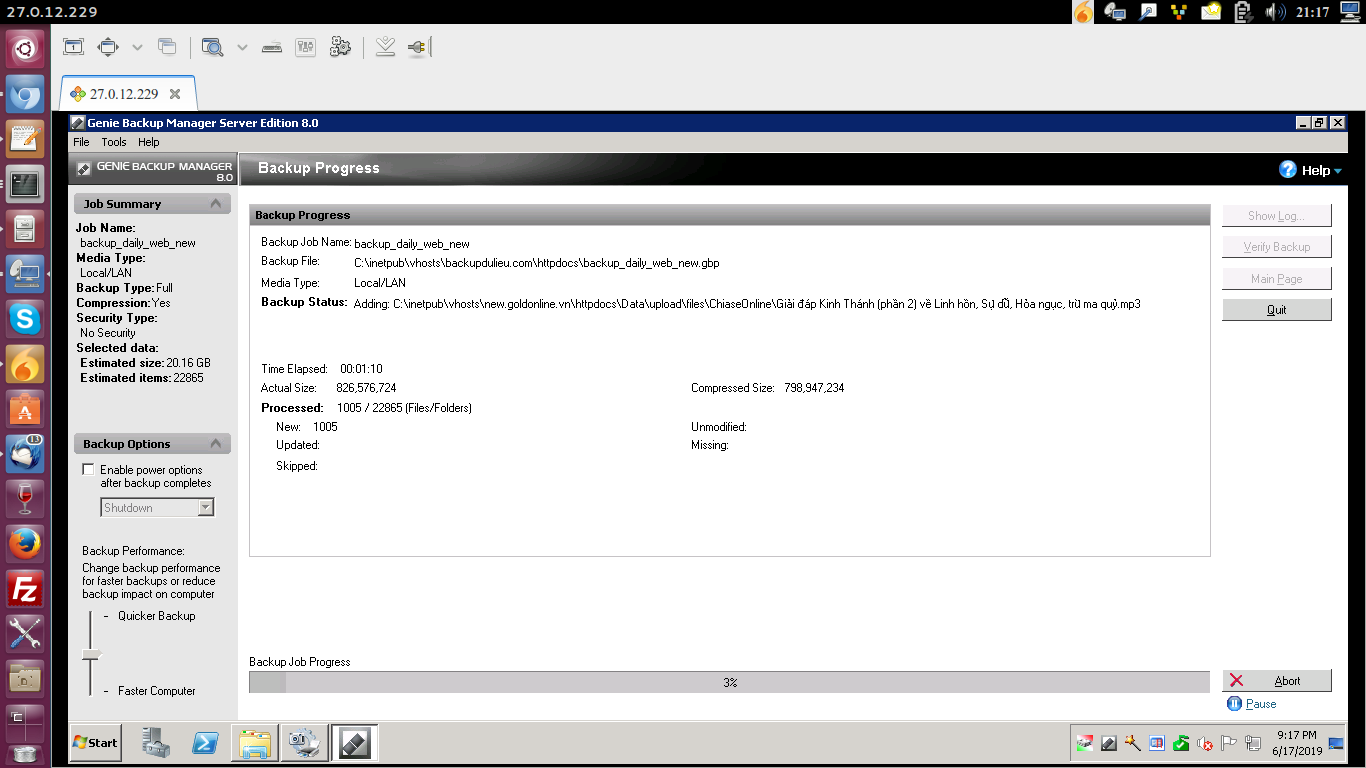Click the 21:17 clock in top panel
The image size is (1366, 768).
click(x=1312, y=12)
